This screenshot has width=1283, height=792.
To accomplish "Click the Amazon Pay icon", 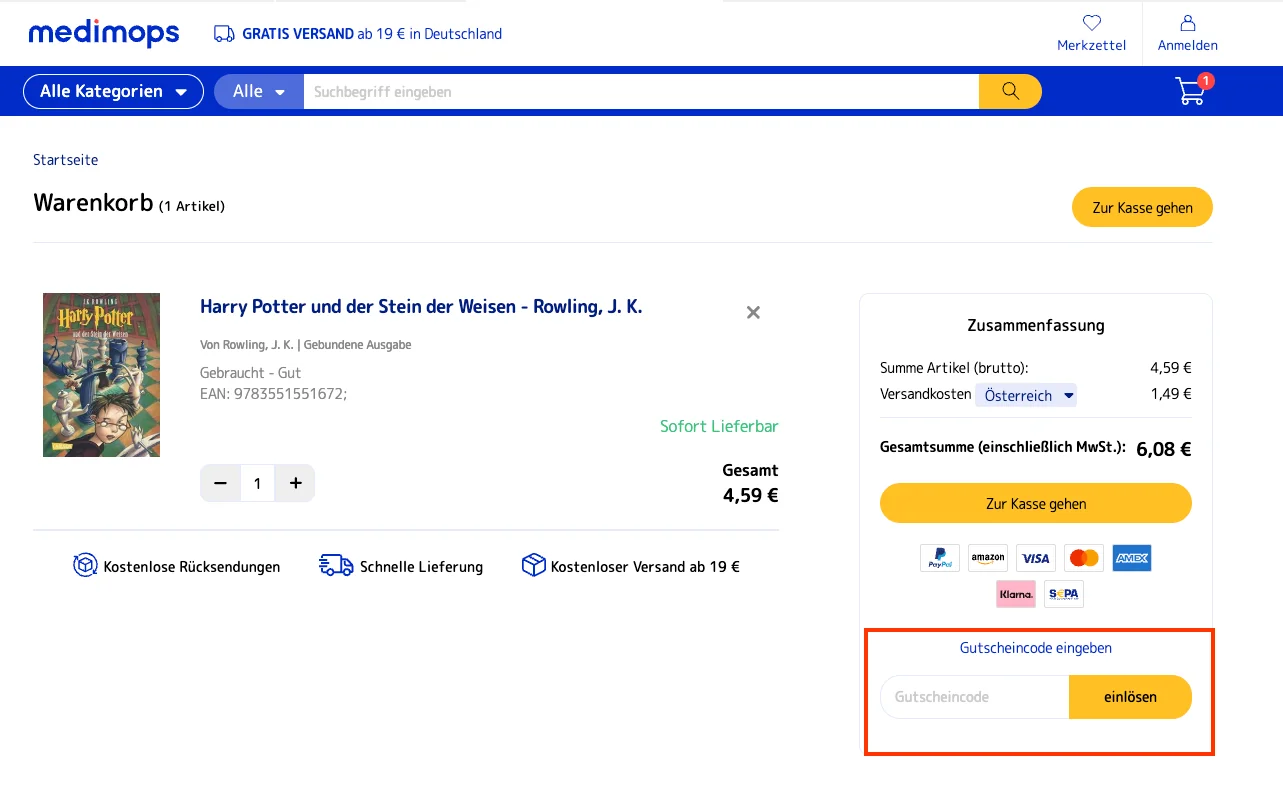I will coord(987,557).
